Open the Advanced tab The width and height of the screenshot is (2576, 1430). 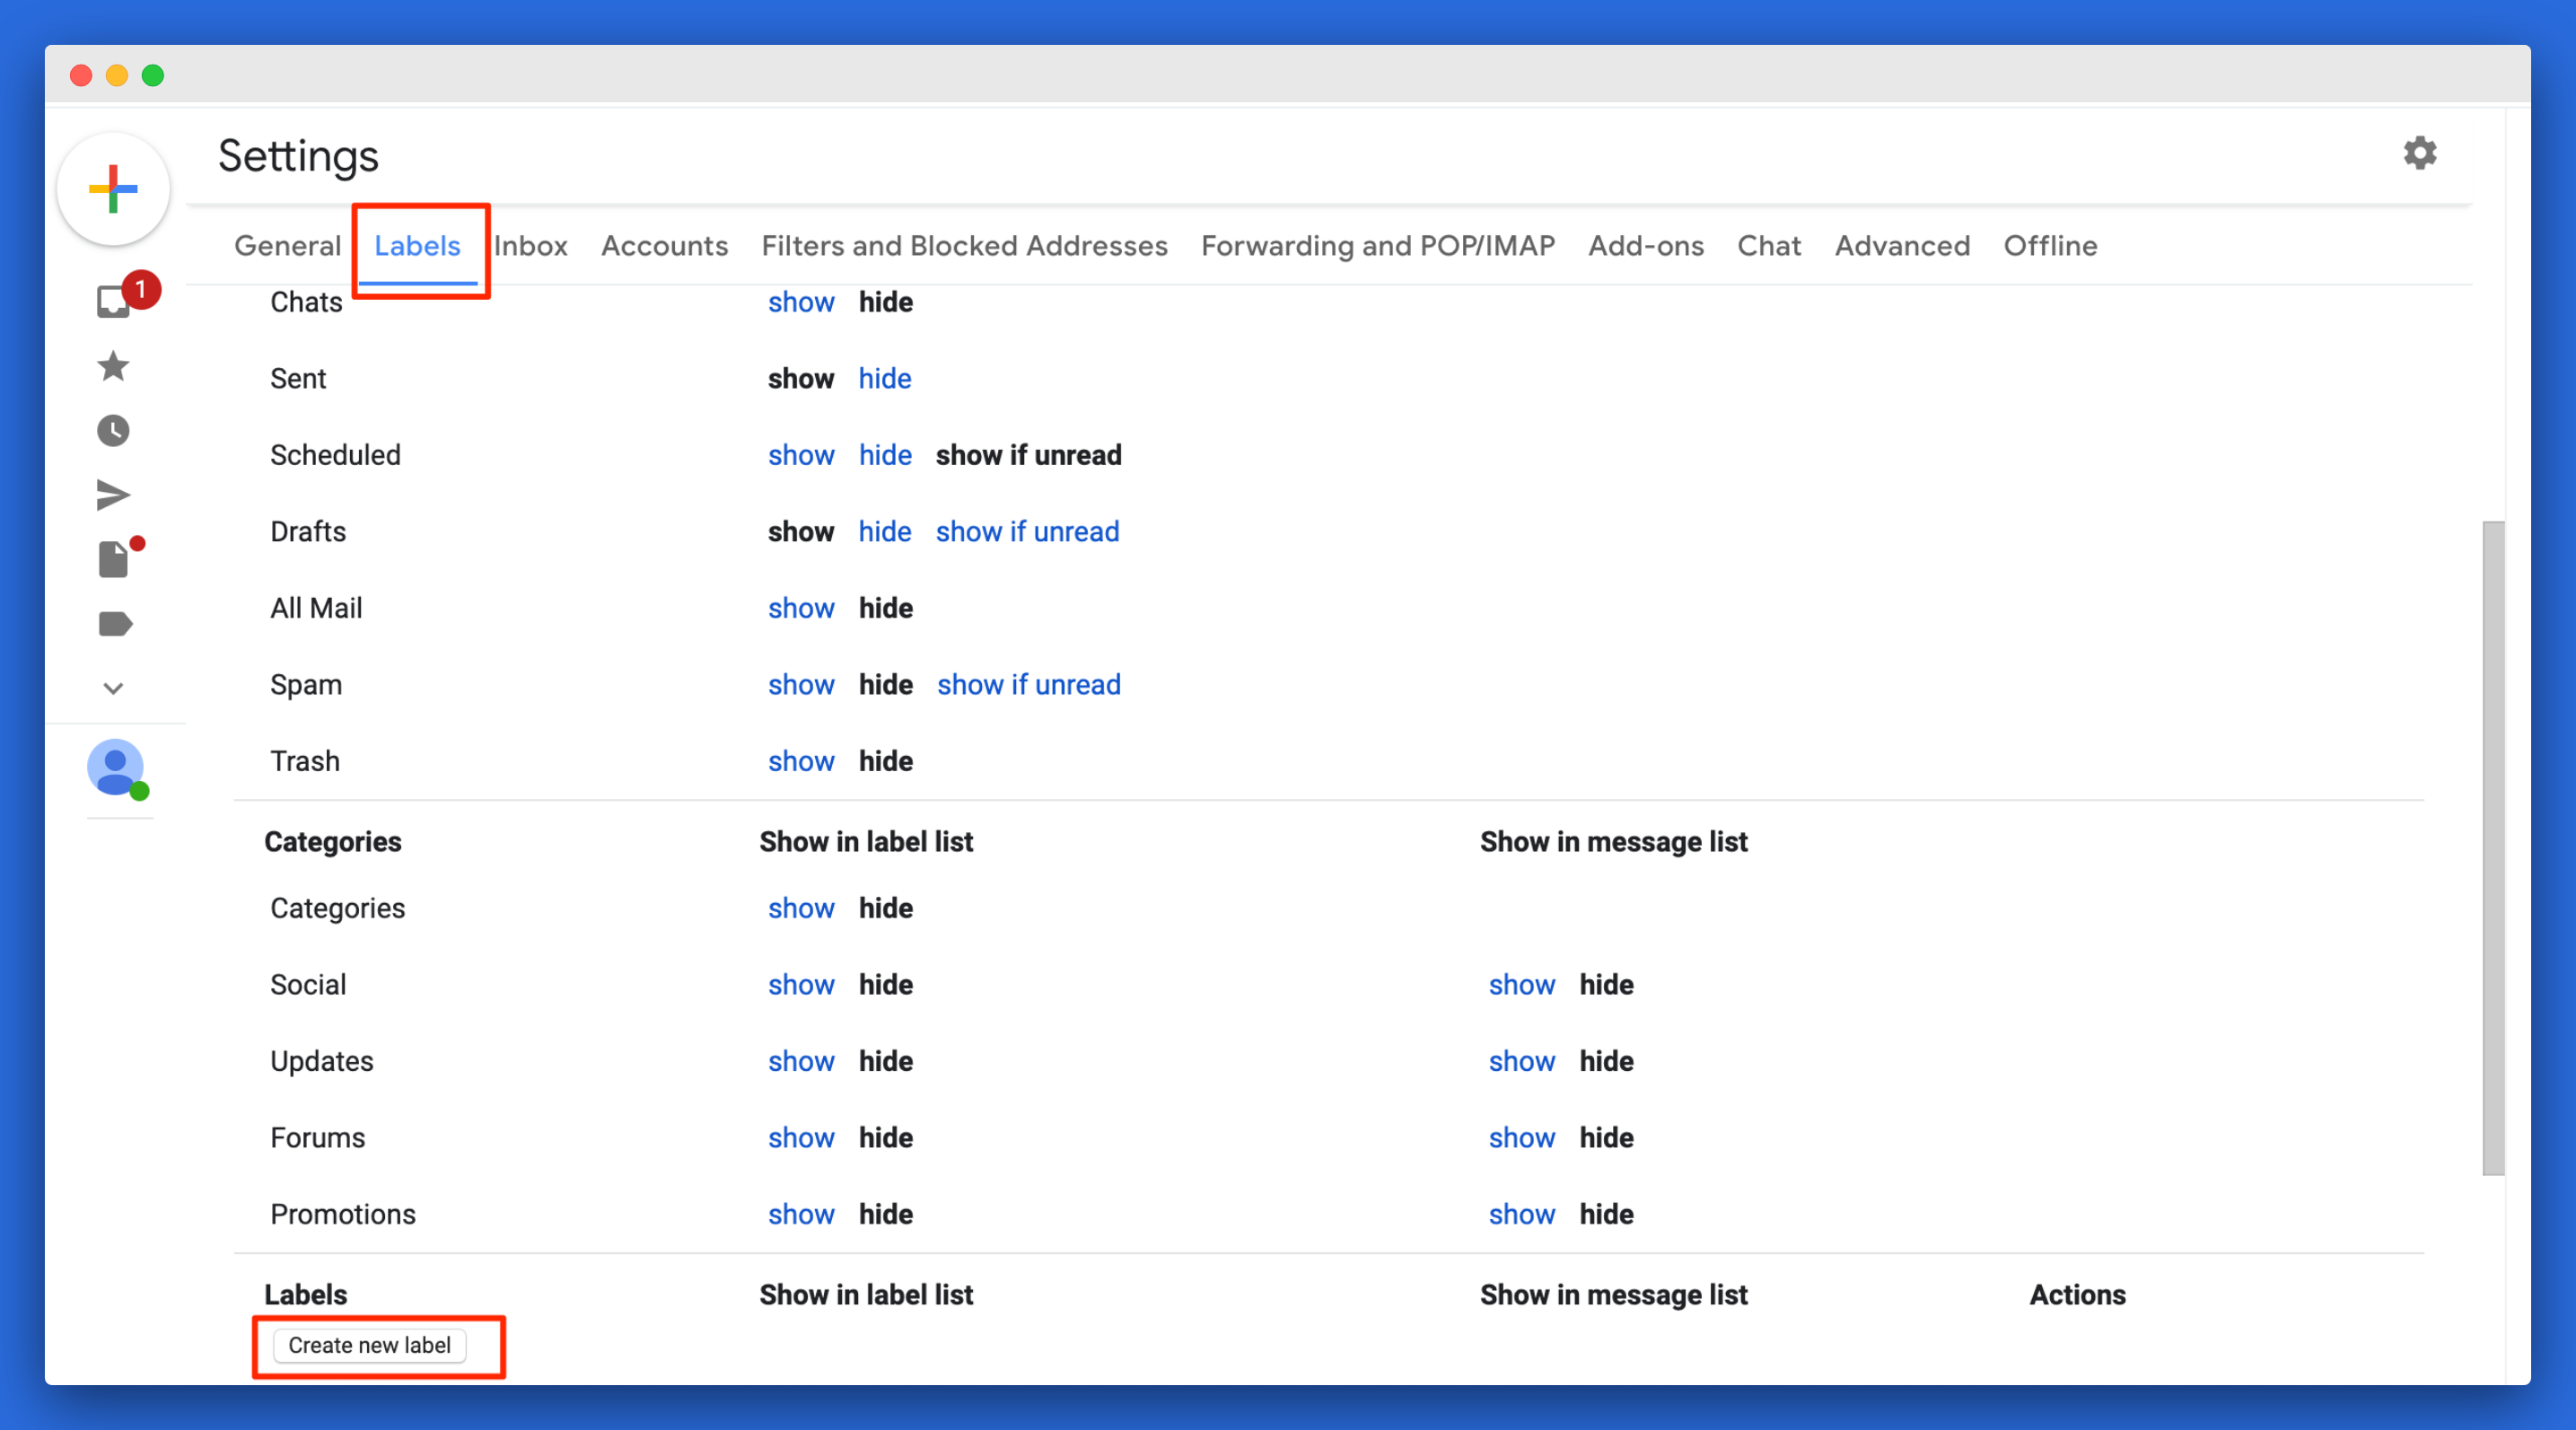click(x=1901, y=246)
